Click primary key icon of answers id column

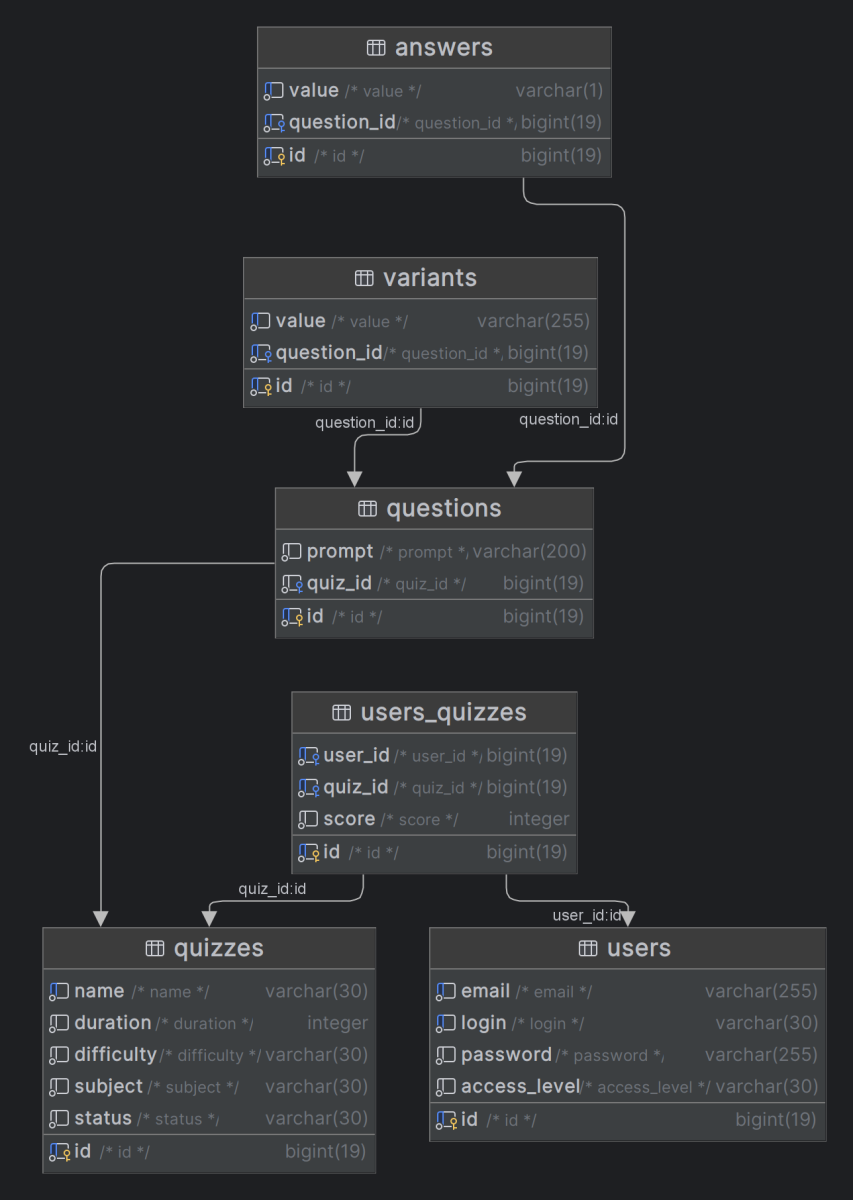tap(274, 156)
